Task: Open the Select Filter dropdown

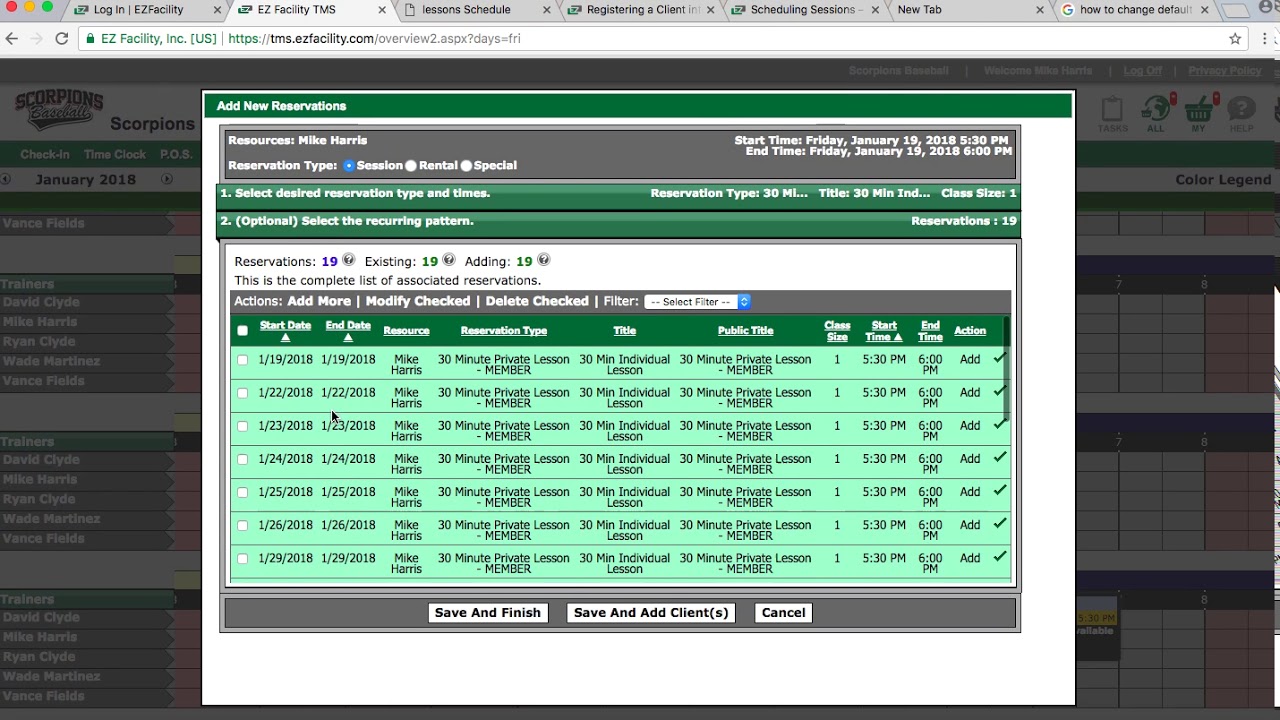Action: (697, 302)
